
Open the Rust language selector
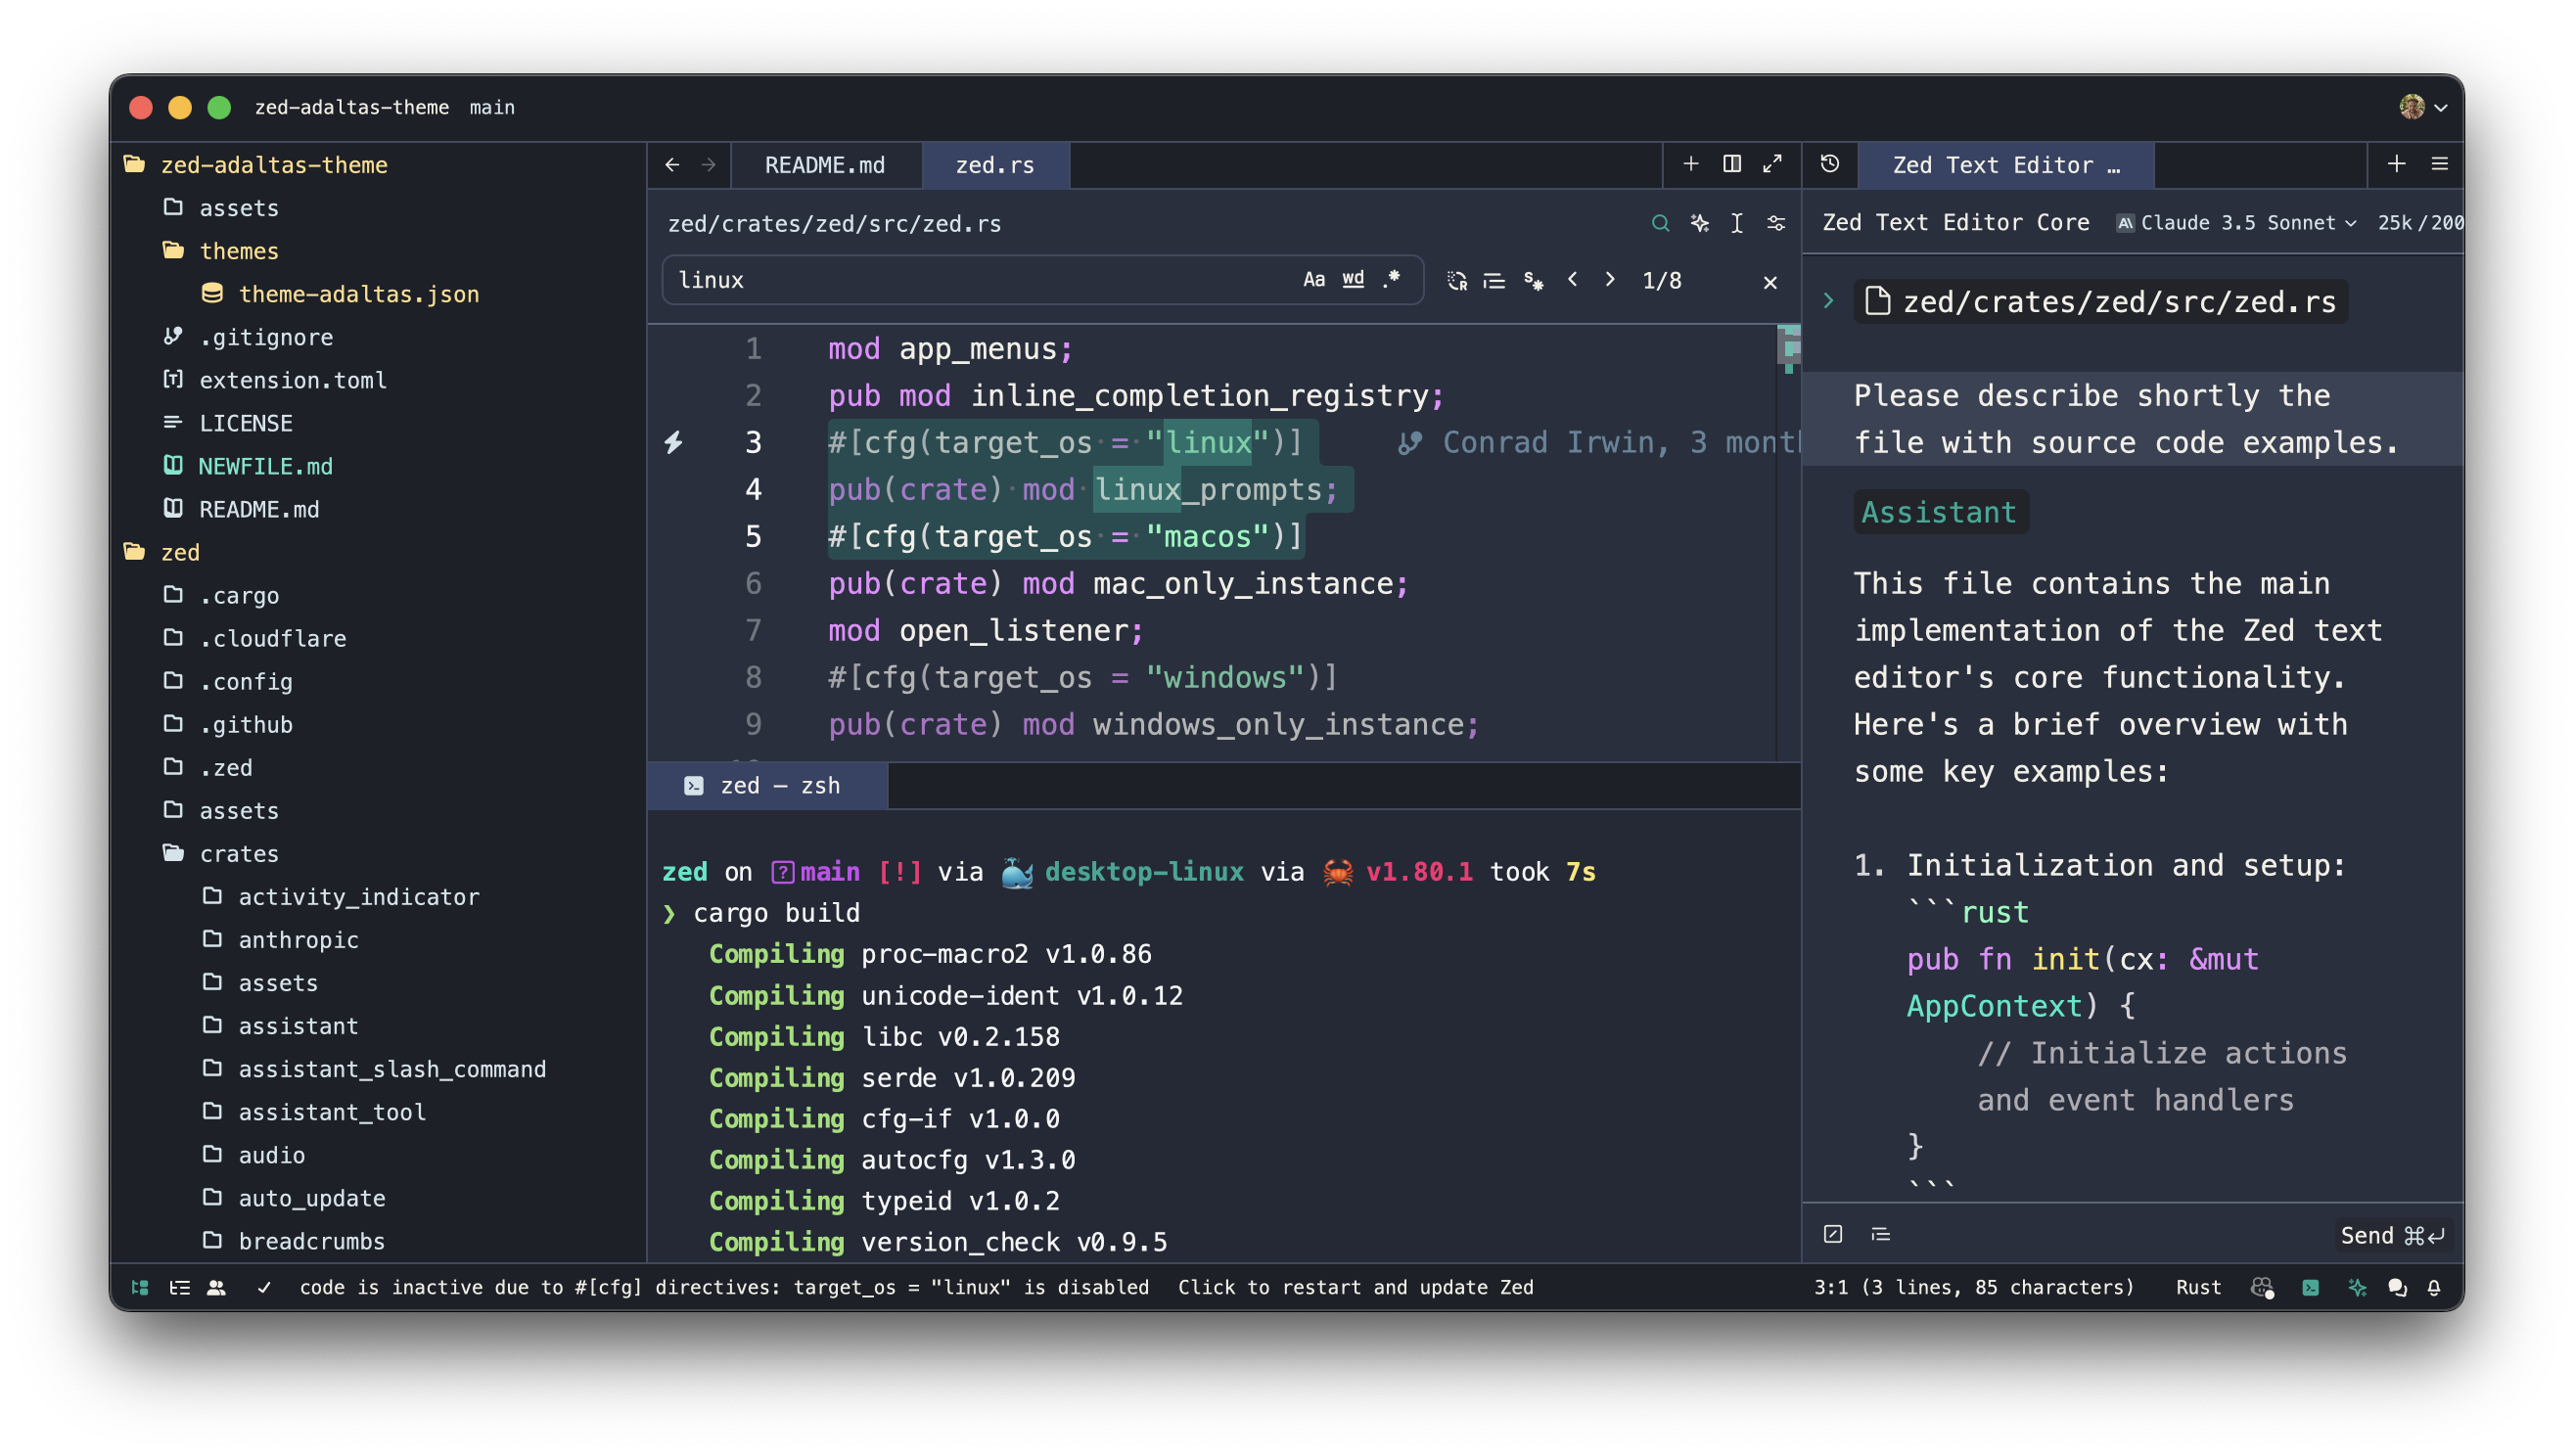coord(2197,1287)
